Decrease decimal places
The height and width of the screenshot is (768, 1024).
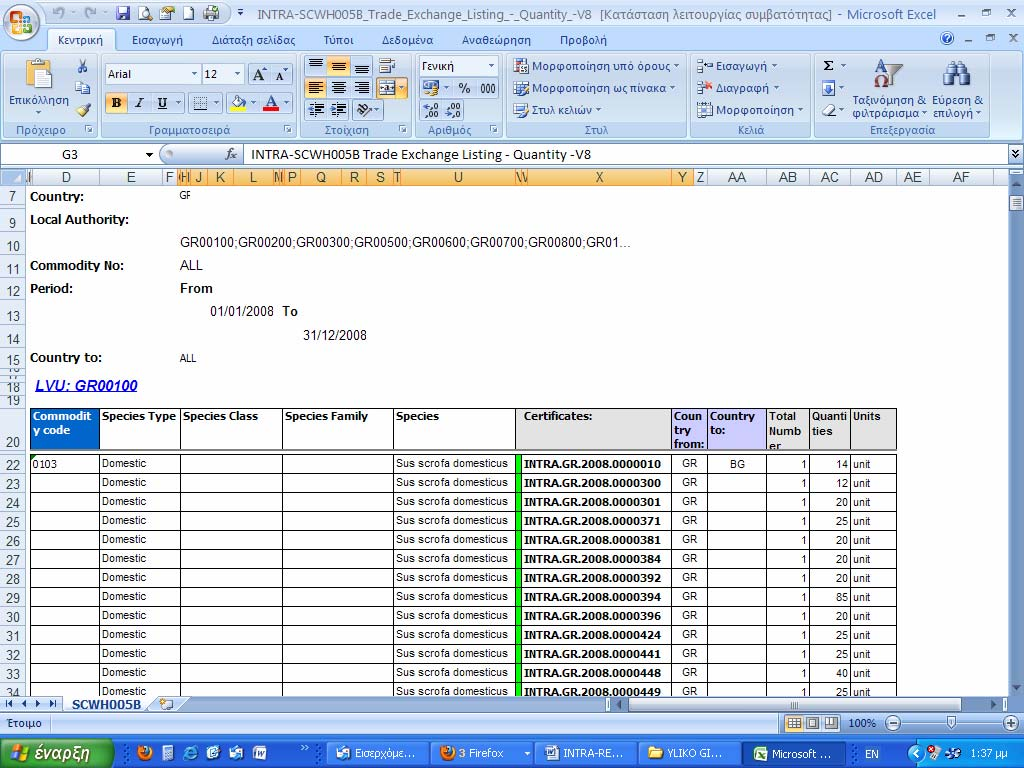click(454, 110)
